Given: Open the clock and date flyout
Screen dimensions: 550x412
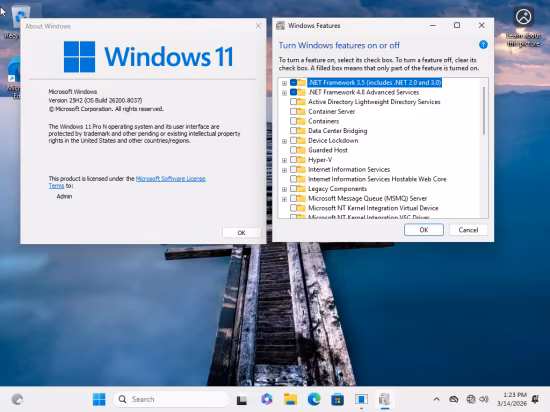Looking at the screenshot, I should 512,399.
